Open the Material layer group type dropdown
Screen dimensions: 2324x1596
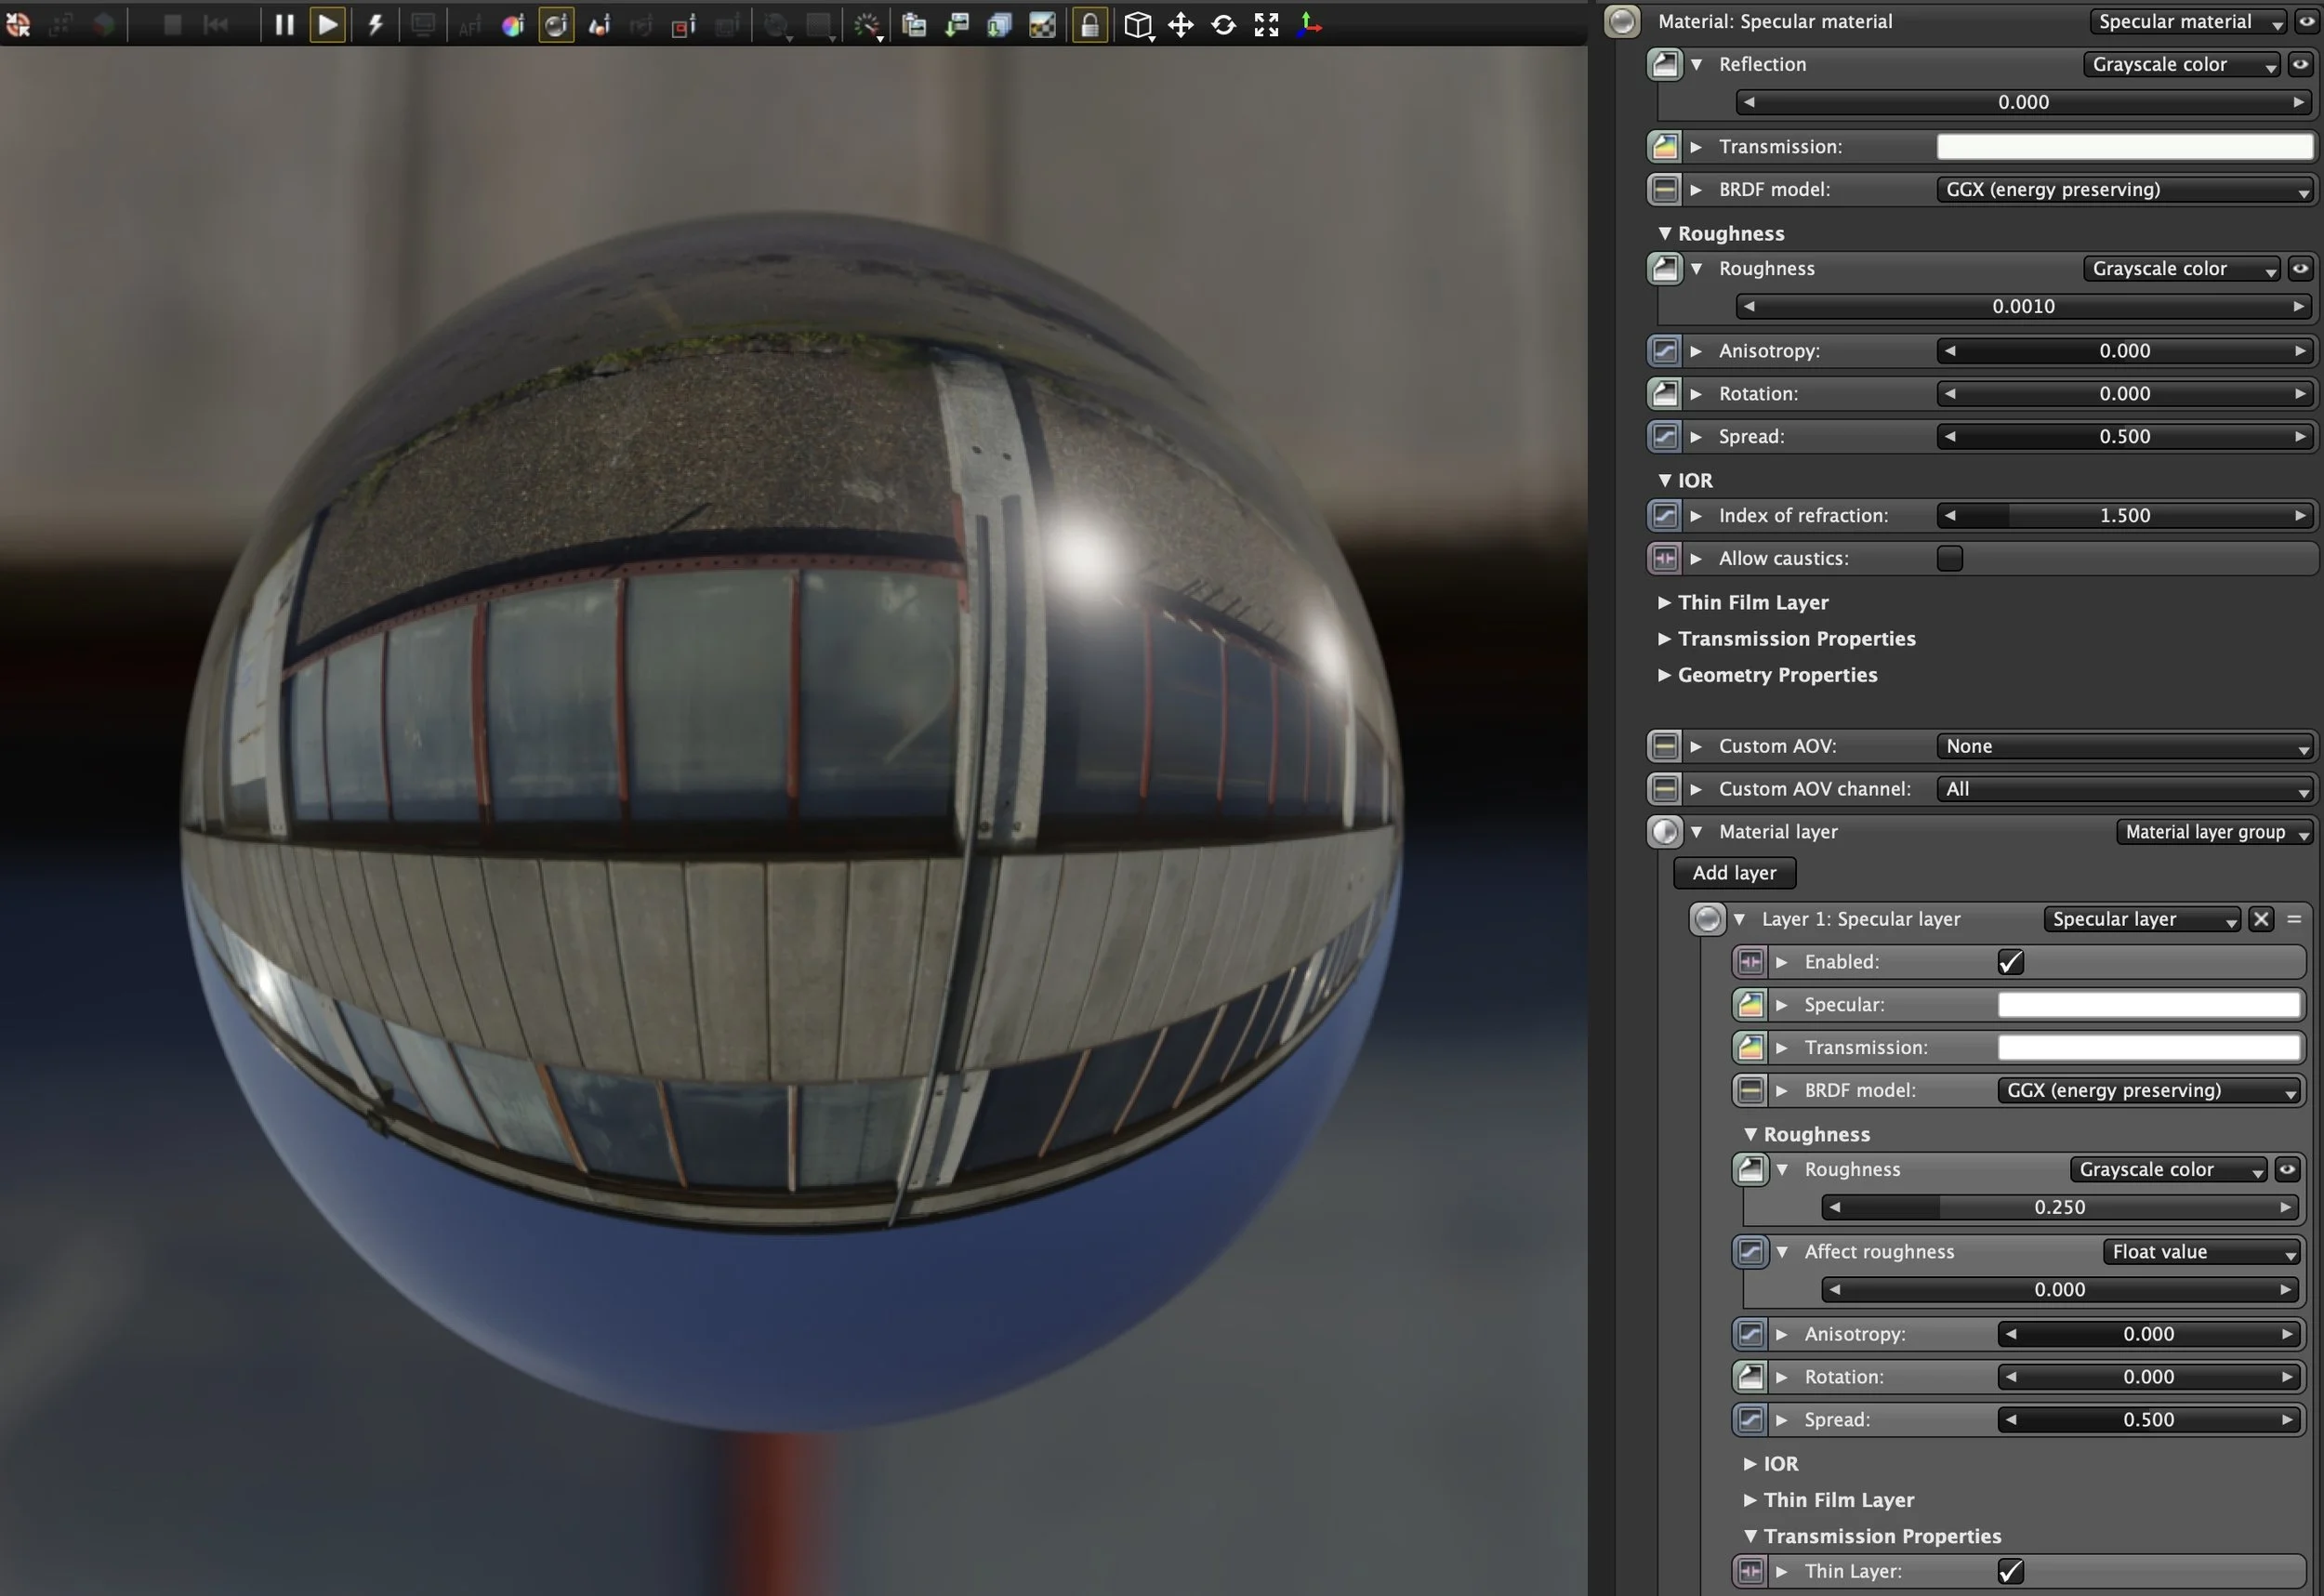coord(2214,832)
